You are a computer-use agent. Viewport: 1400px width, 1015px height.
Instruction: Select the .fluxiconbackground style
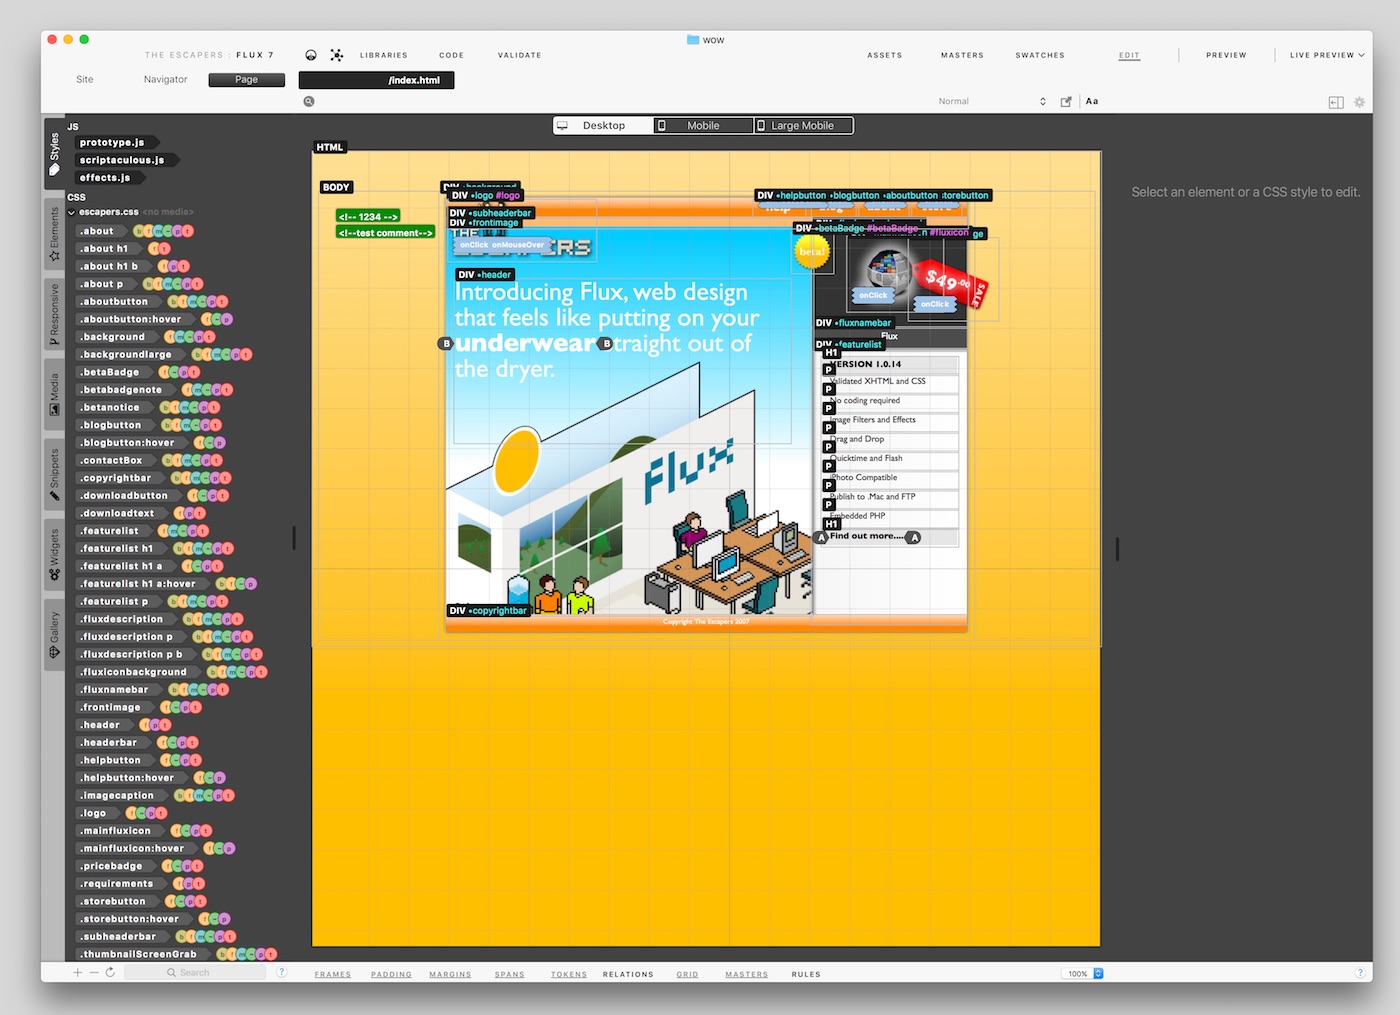[135, 672]
